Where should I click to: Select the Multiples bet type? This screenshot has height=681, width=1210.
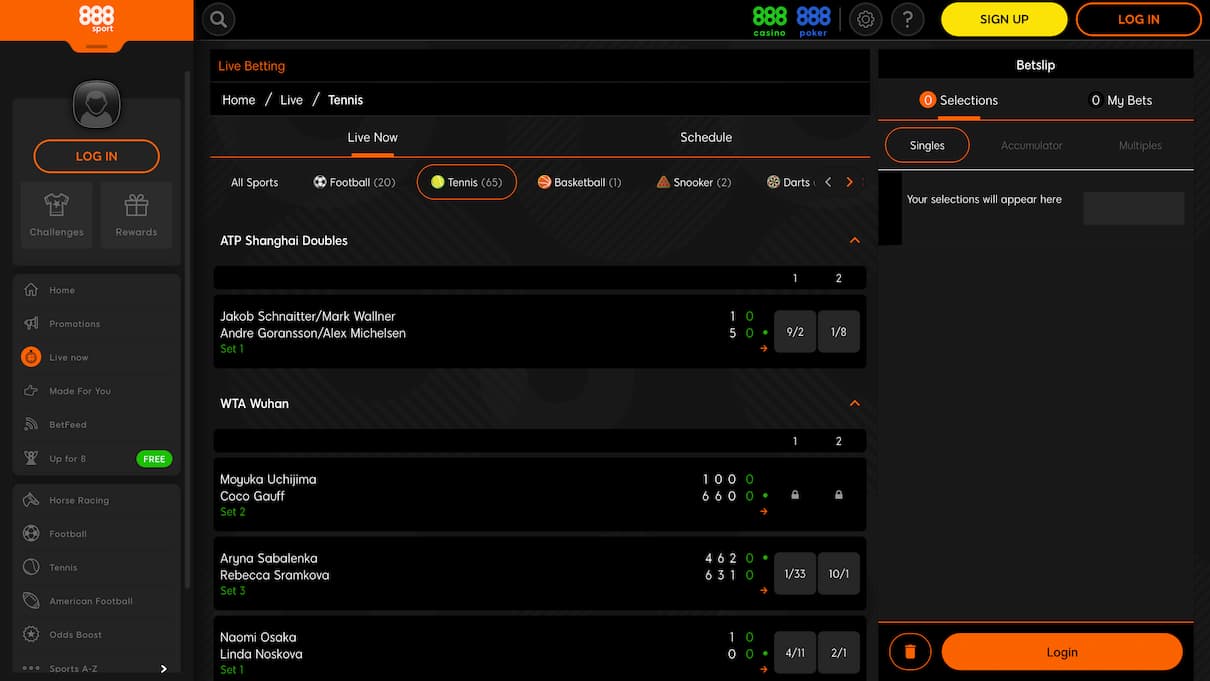point(1139,145)
